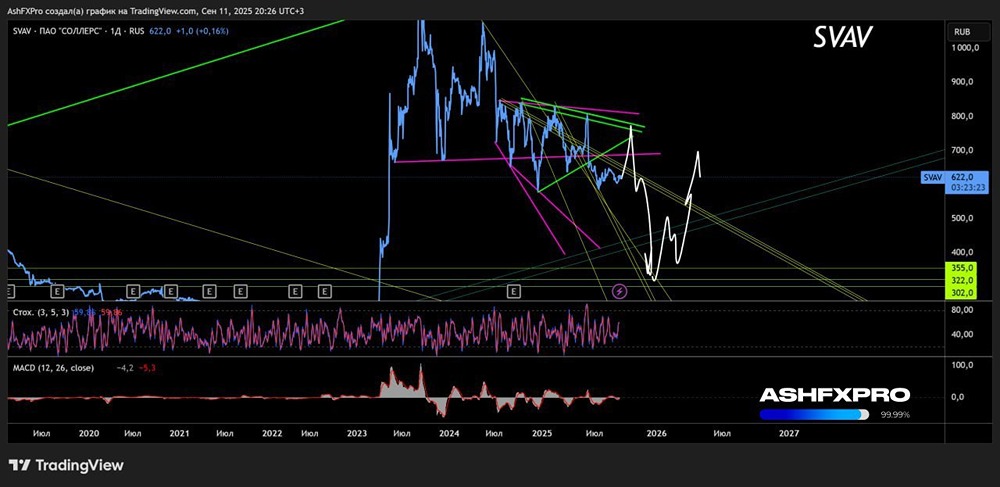Click the green 322,0 price level label
The width and height of the screenshot is (1000, 487).
(962, 280)
